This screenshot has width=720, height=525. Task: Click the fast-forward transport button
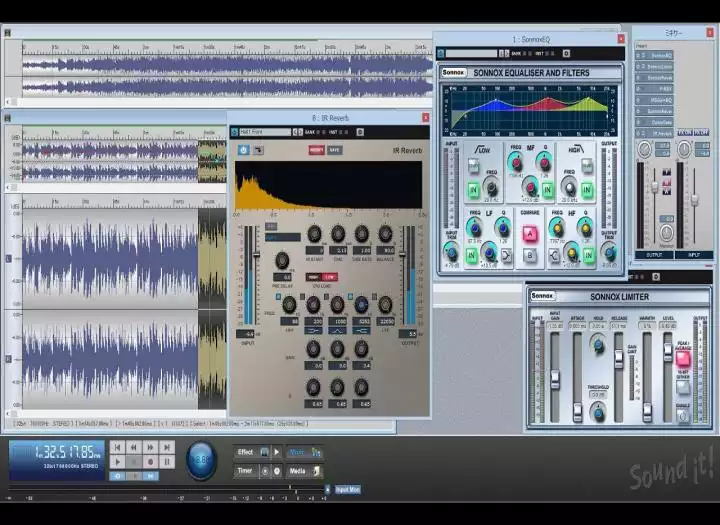pos(151,447)
